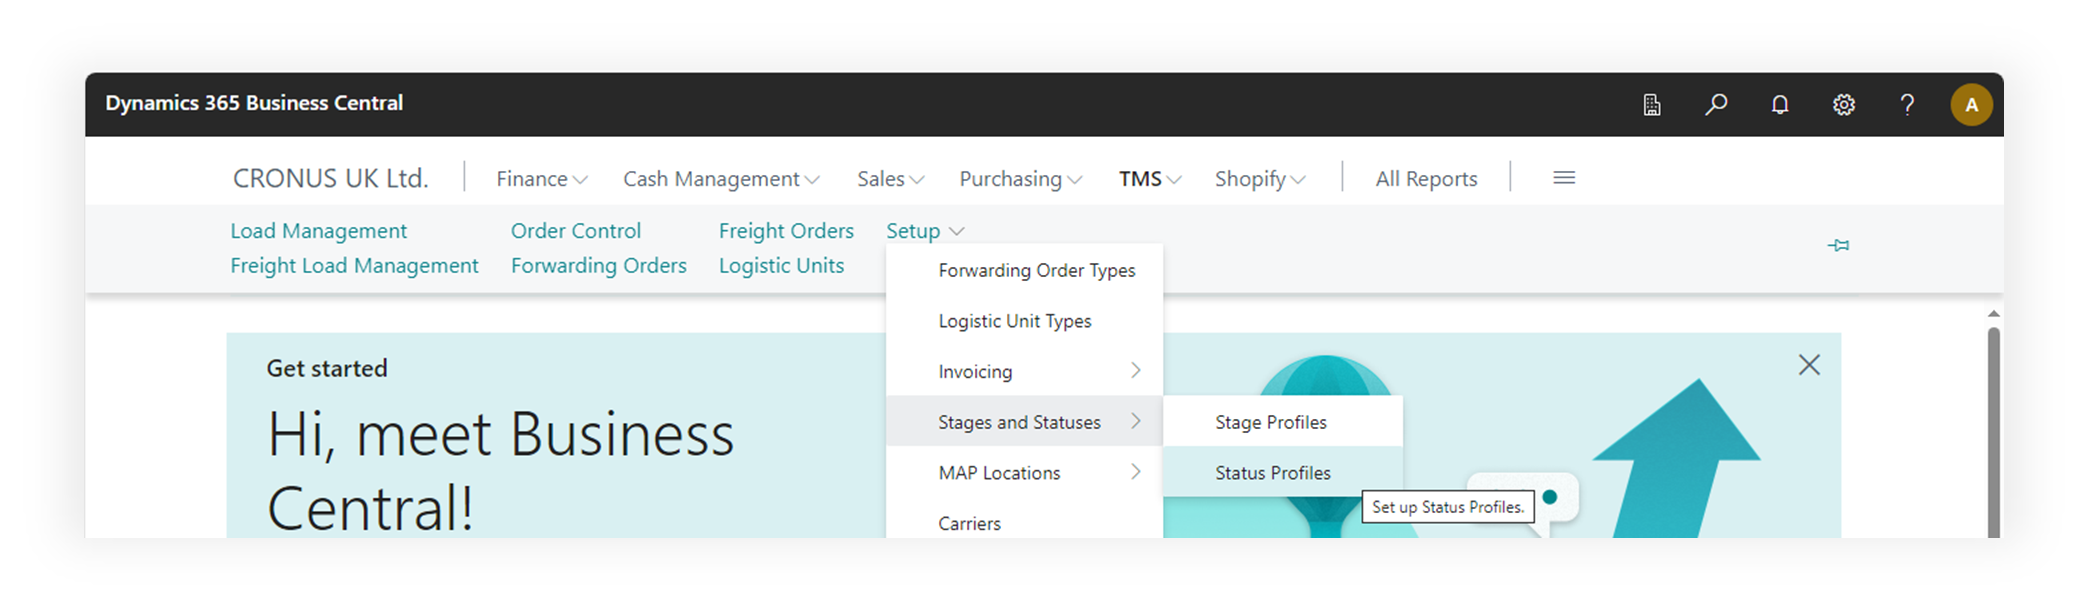Click the pin navigation icon
This screenshot has height=608, width=2088.
(x=1838, y=245)
